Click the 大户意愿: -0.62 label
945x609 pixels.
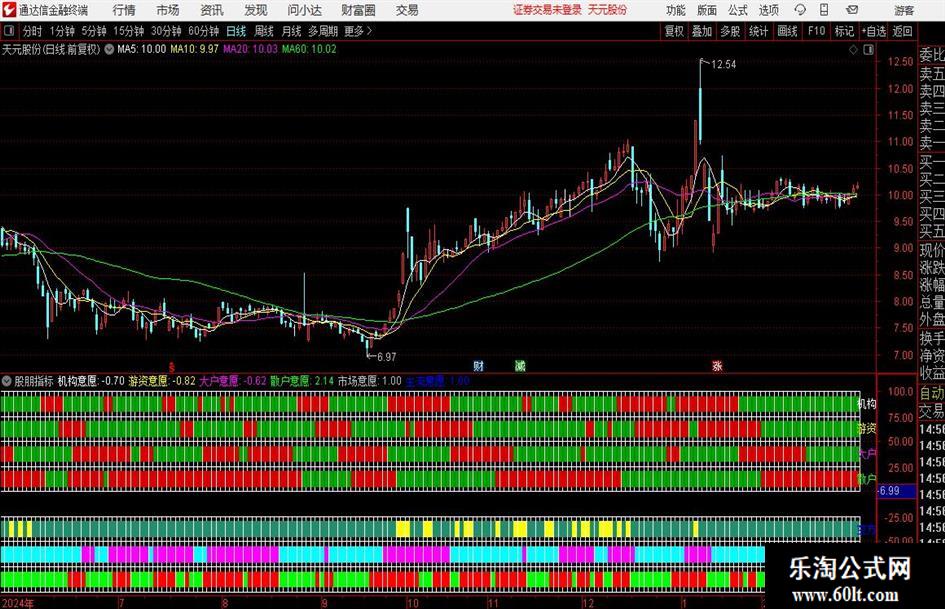click(233, 381)
